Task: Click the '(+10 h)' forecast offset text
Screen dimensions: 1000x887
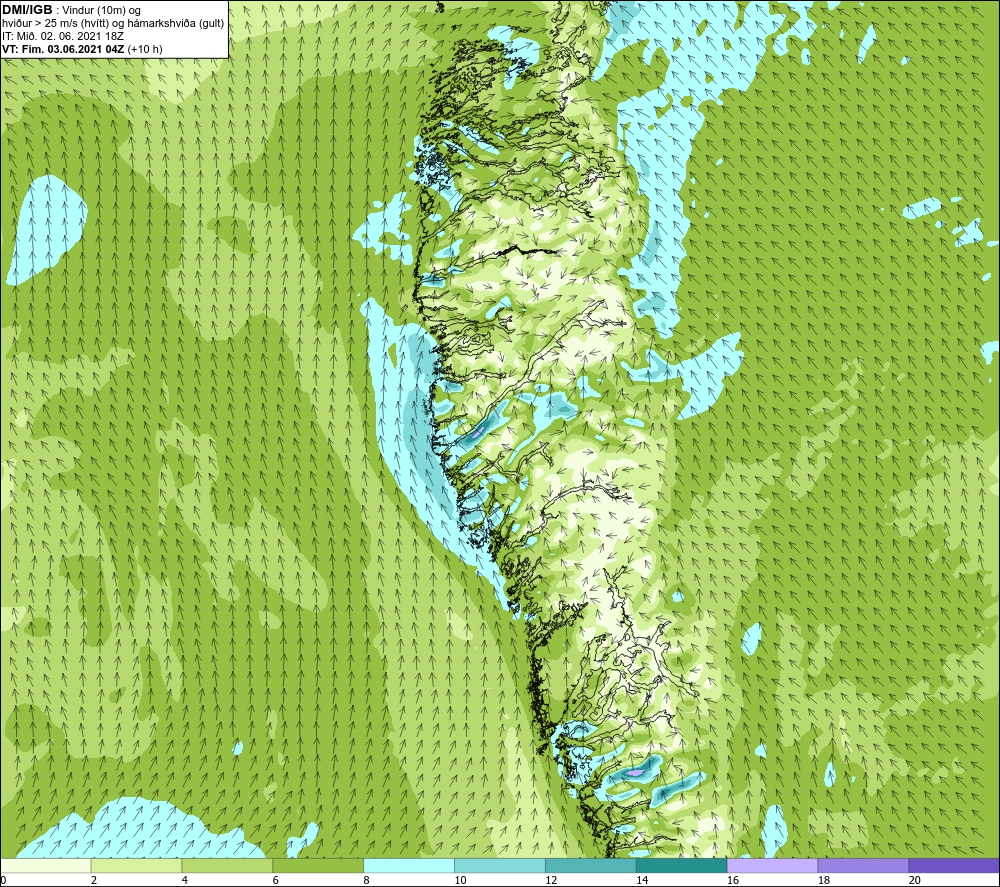Action: tap(145, 49)
